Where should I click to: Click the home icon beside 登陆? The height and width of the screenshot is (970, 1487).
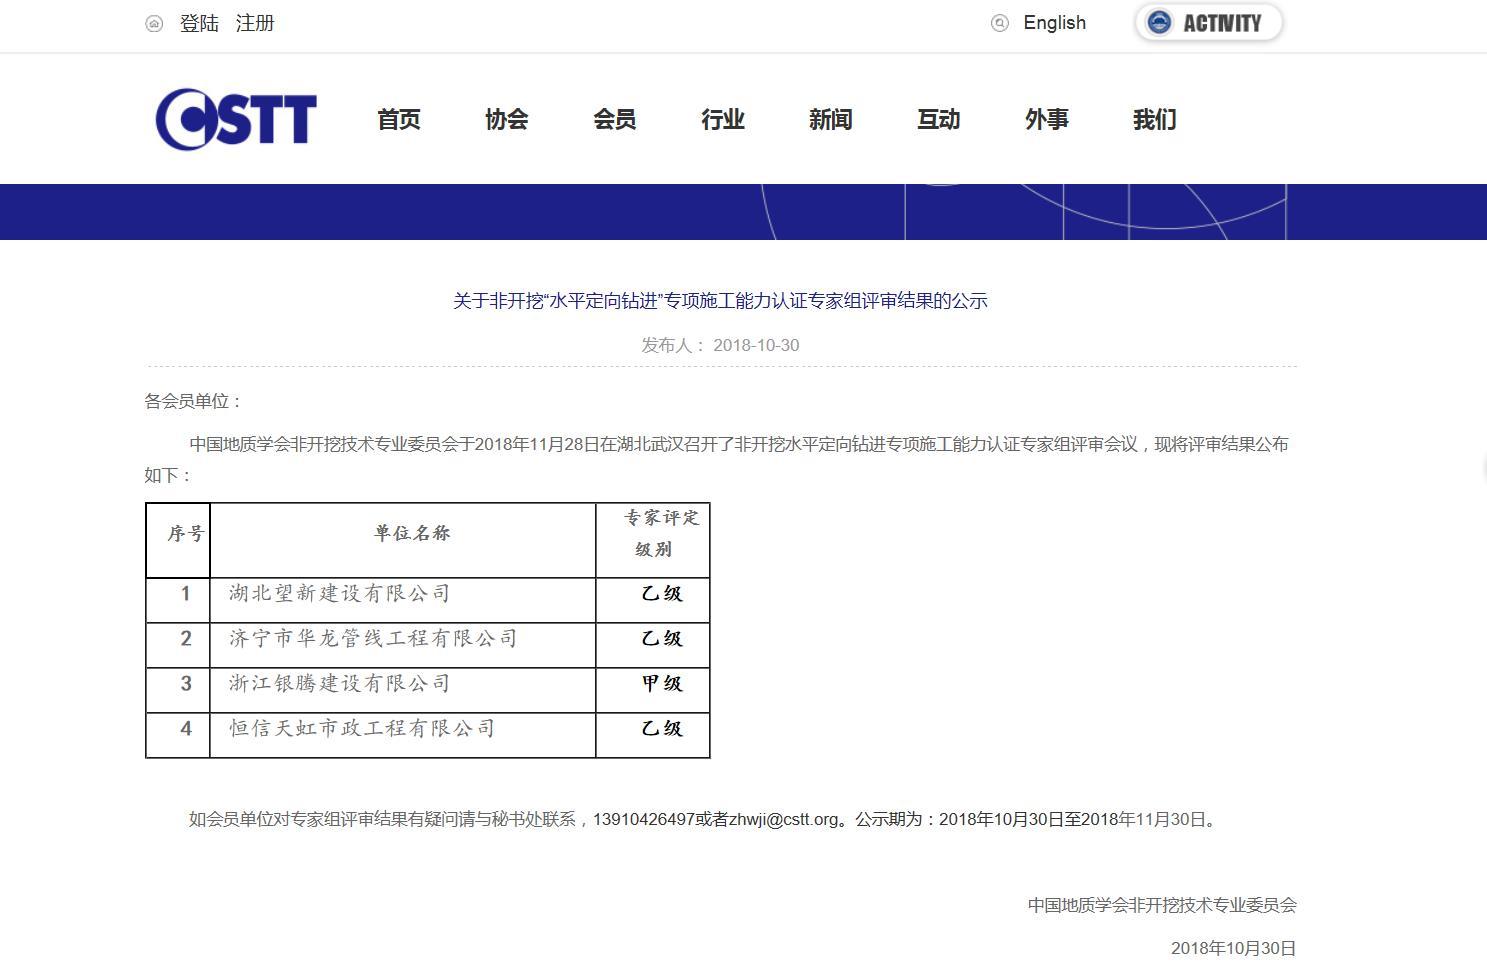(x=154, y=23)
